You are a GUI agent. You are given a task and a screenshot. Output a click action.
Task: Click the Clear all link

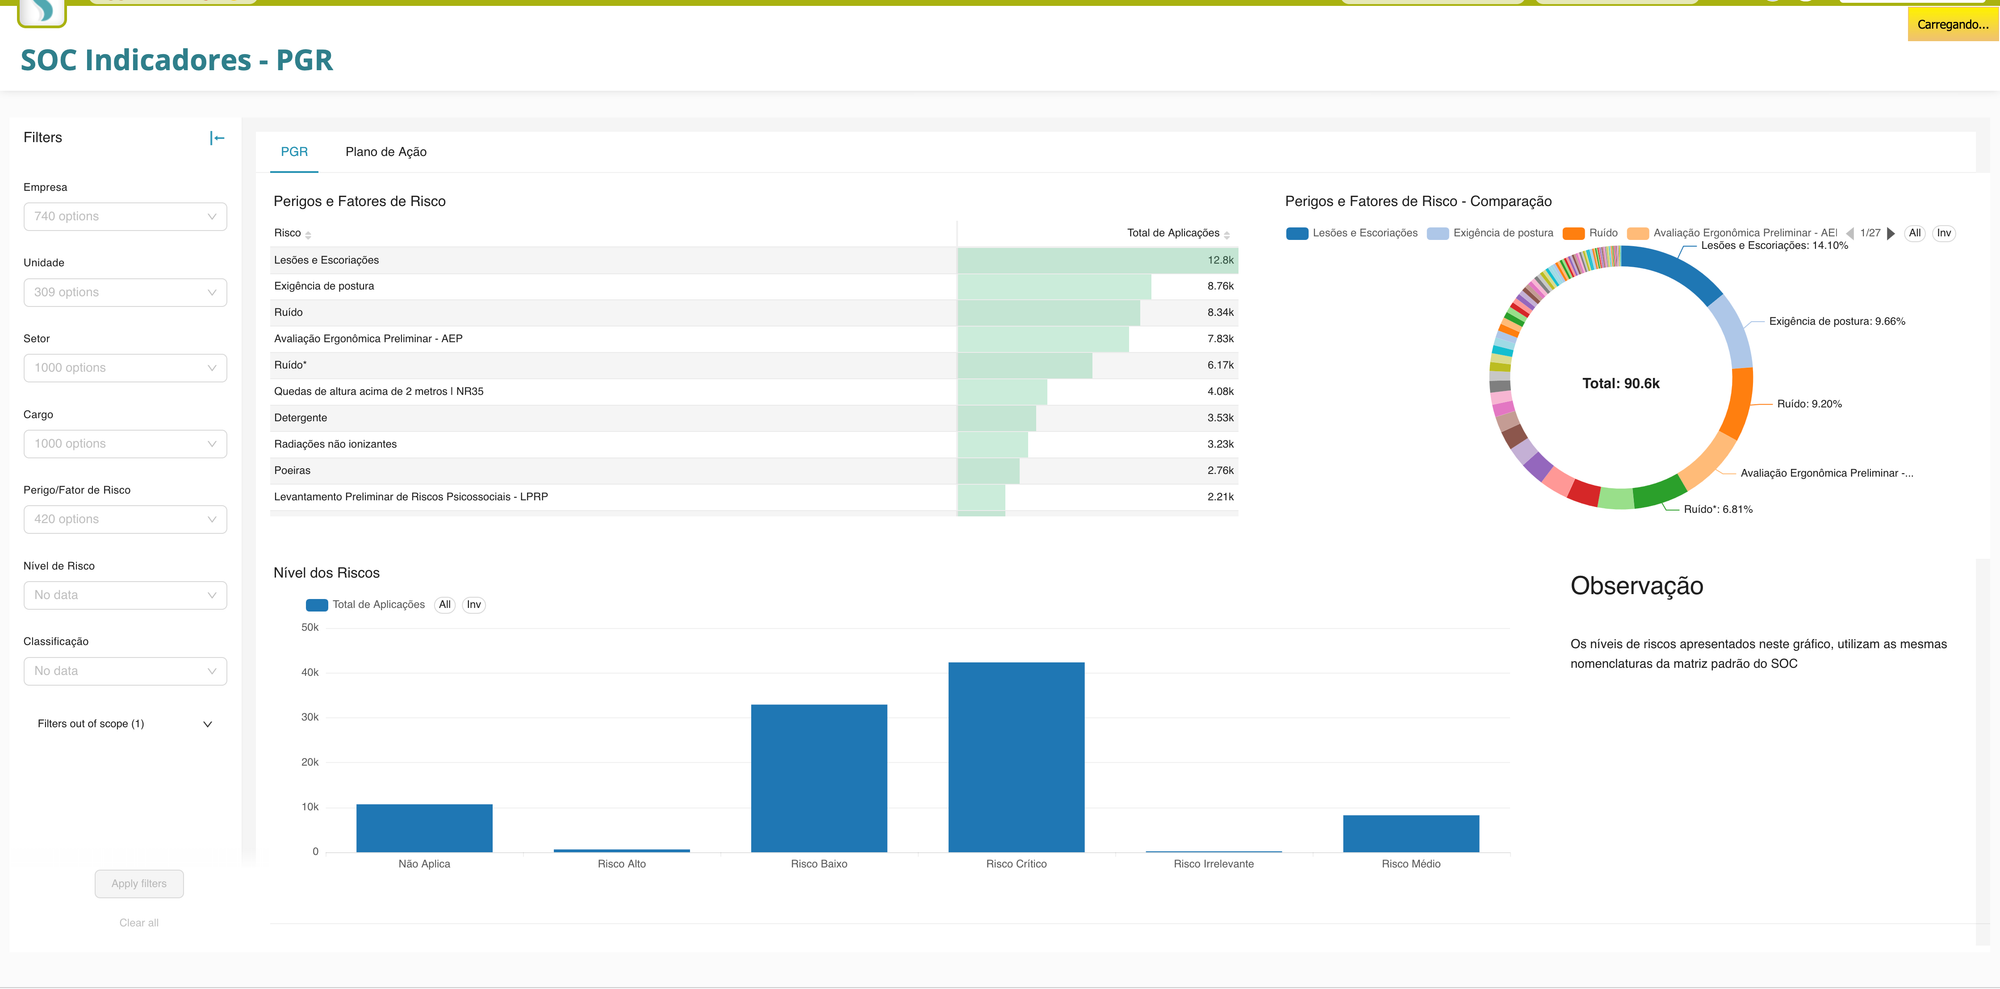pyautogui.click(x=139, y=923)
